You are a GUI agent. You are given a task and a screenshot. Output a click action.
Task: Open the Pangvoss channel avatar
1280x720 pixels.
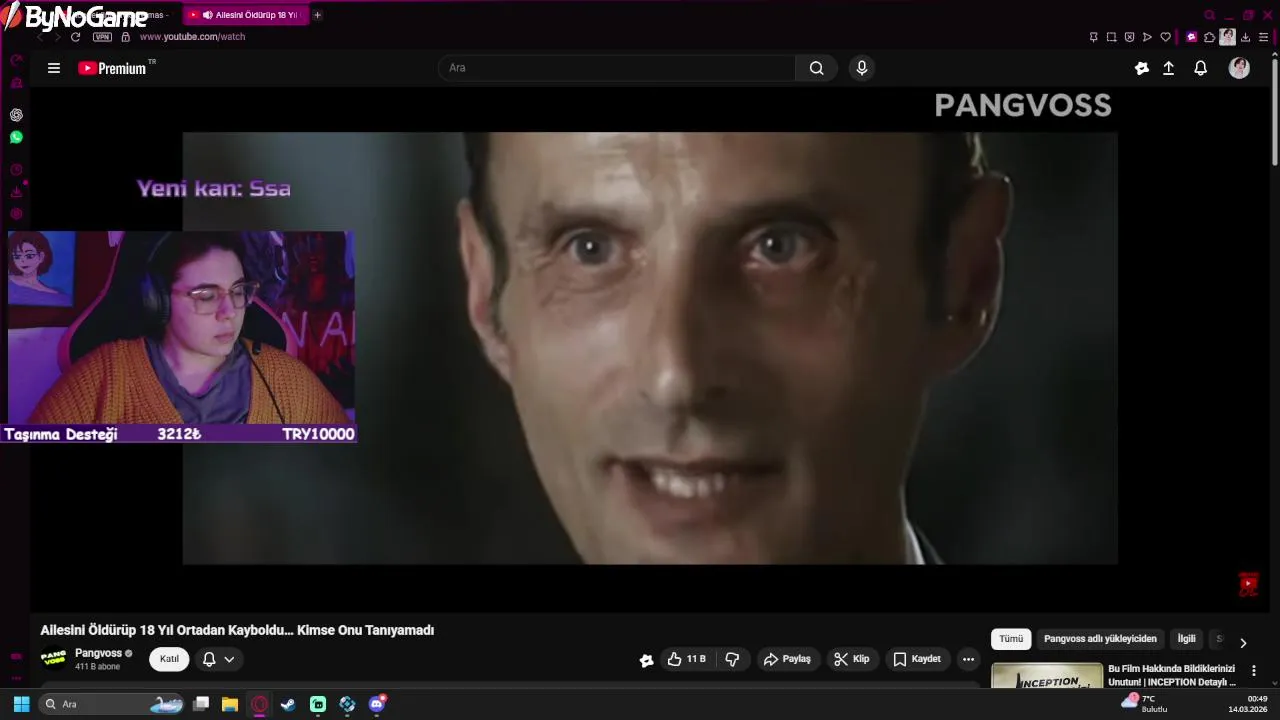[x=53, y=659]
